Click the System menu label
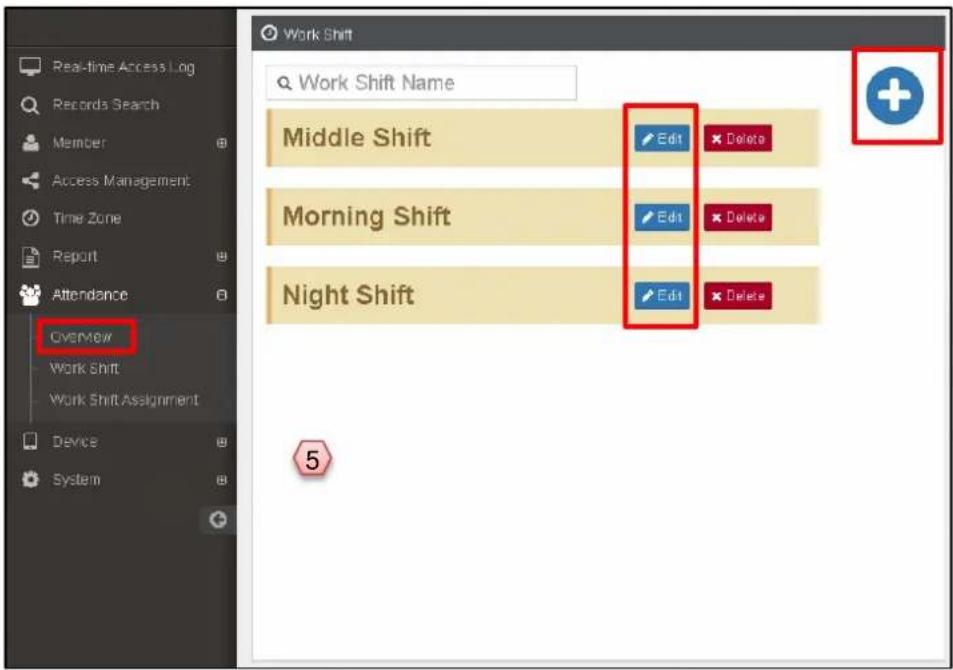 [76, 480]
